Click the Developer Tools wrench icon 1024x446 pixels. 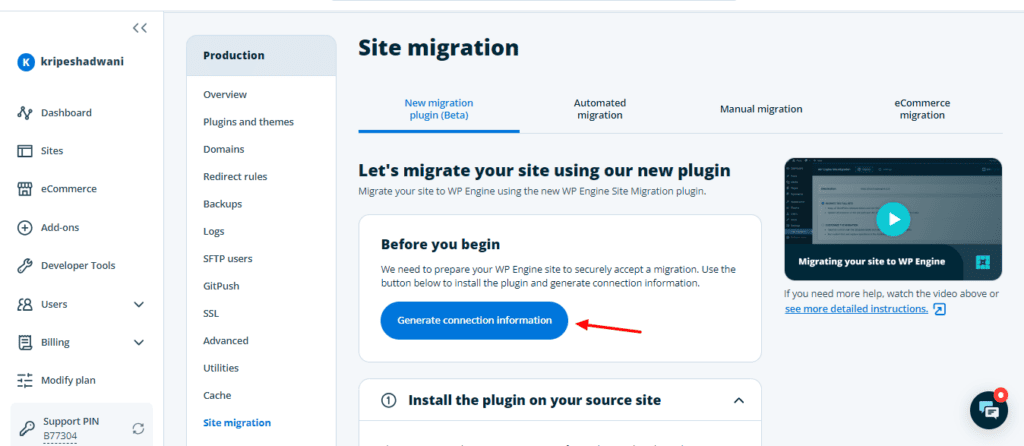[x=24, y=266]
